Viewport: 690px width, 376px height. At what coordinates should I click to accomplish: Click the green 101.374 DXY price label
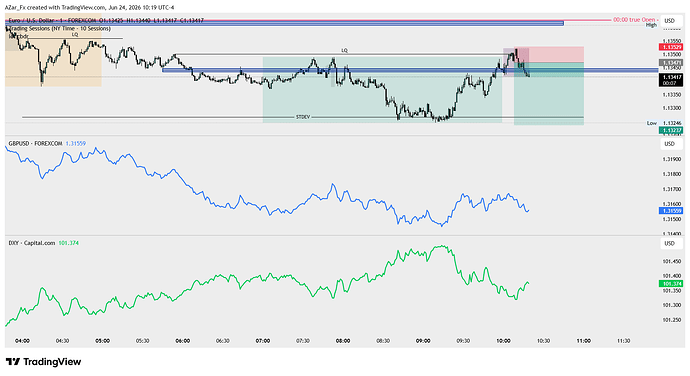point(670,284)
